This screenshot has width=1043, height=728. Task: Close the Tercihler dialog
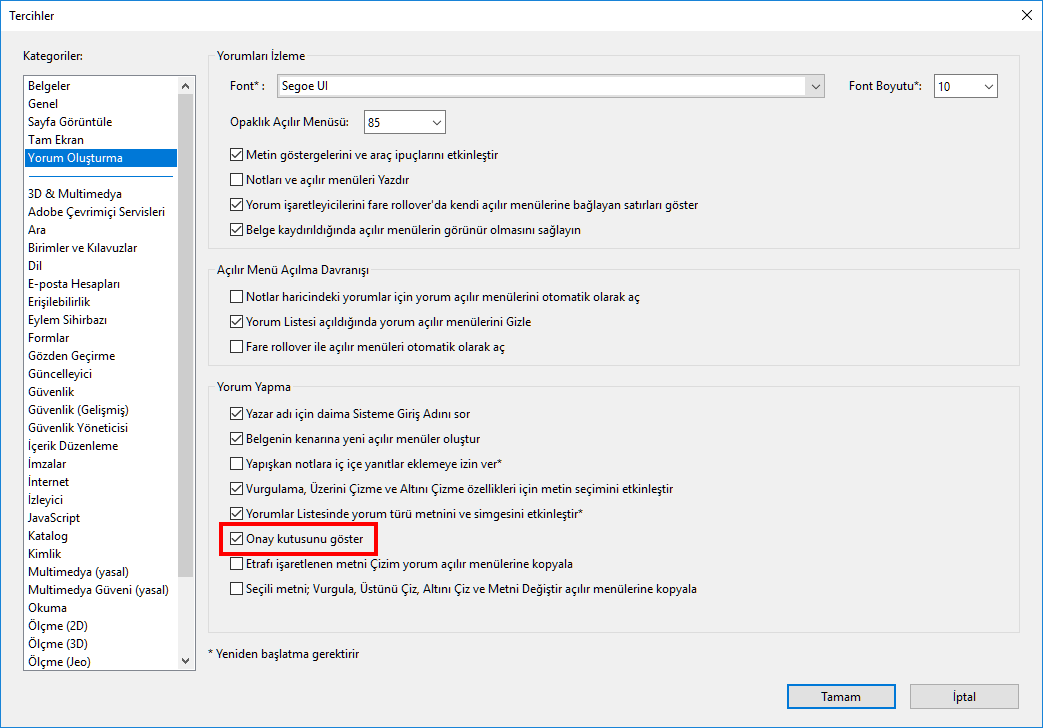click(x=1026, y=15)
